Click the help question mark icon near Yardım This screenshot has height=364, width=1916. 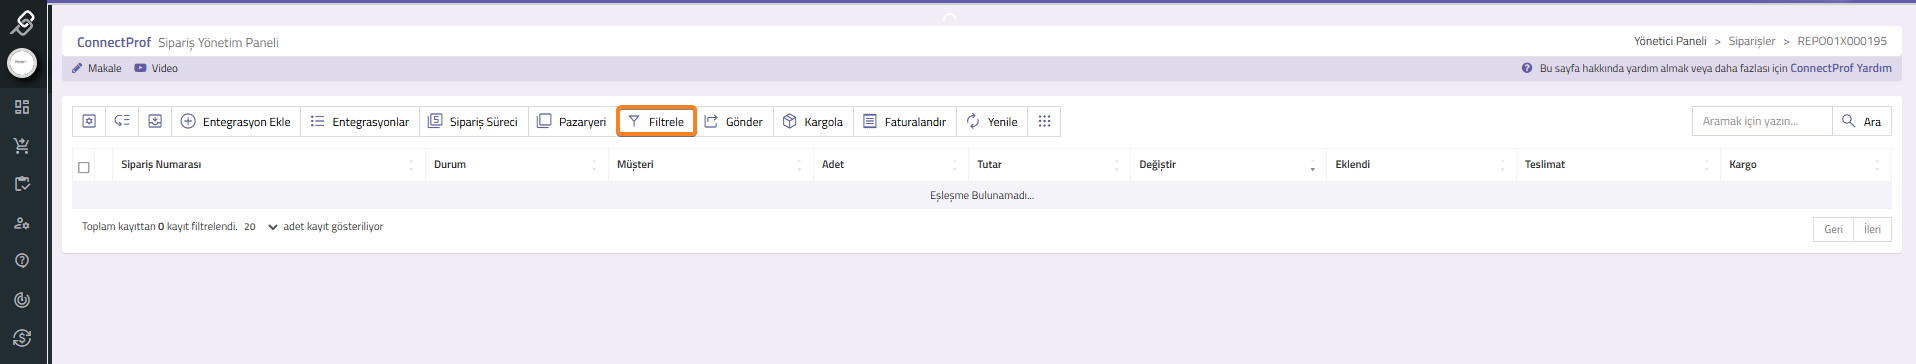pyautogui.click(x=1527, y=68)
